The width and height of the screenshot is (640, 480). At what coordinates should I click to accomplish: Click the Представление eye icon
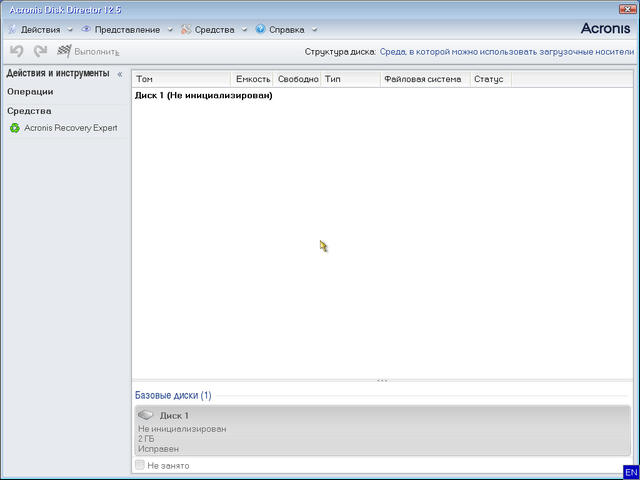tap(86, 30)
